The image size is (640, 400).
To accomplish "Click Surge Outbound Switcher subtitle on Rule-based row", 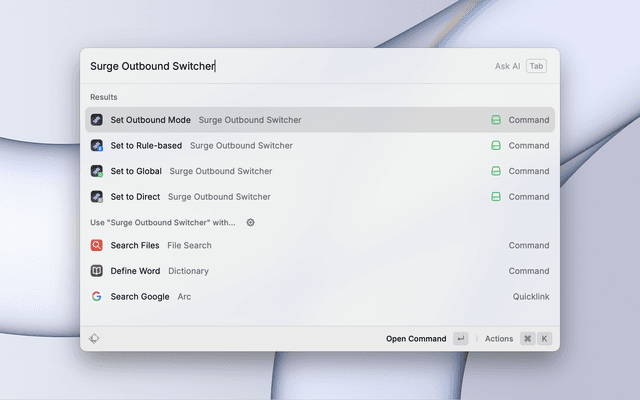I will point(241,145).
